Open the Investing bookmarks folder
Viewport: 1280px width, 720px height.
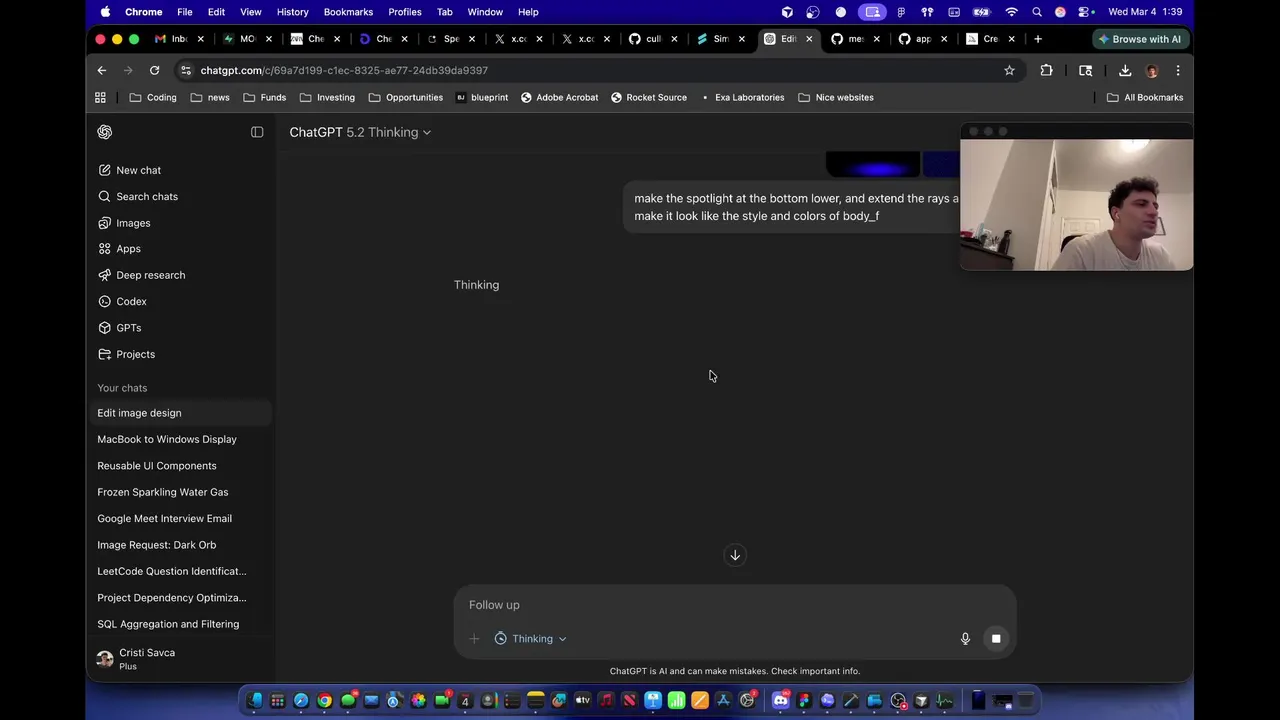[x=327, y=97]
